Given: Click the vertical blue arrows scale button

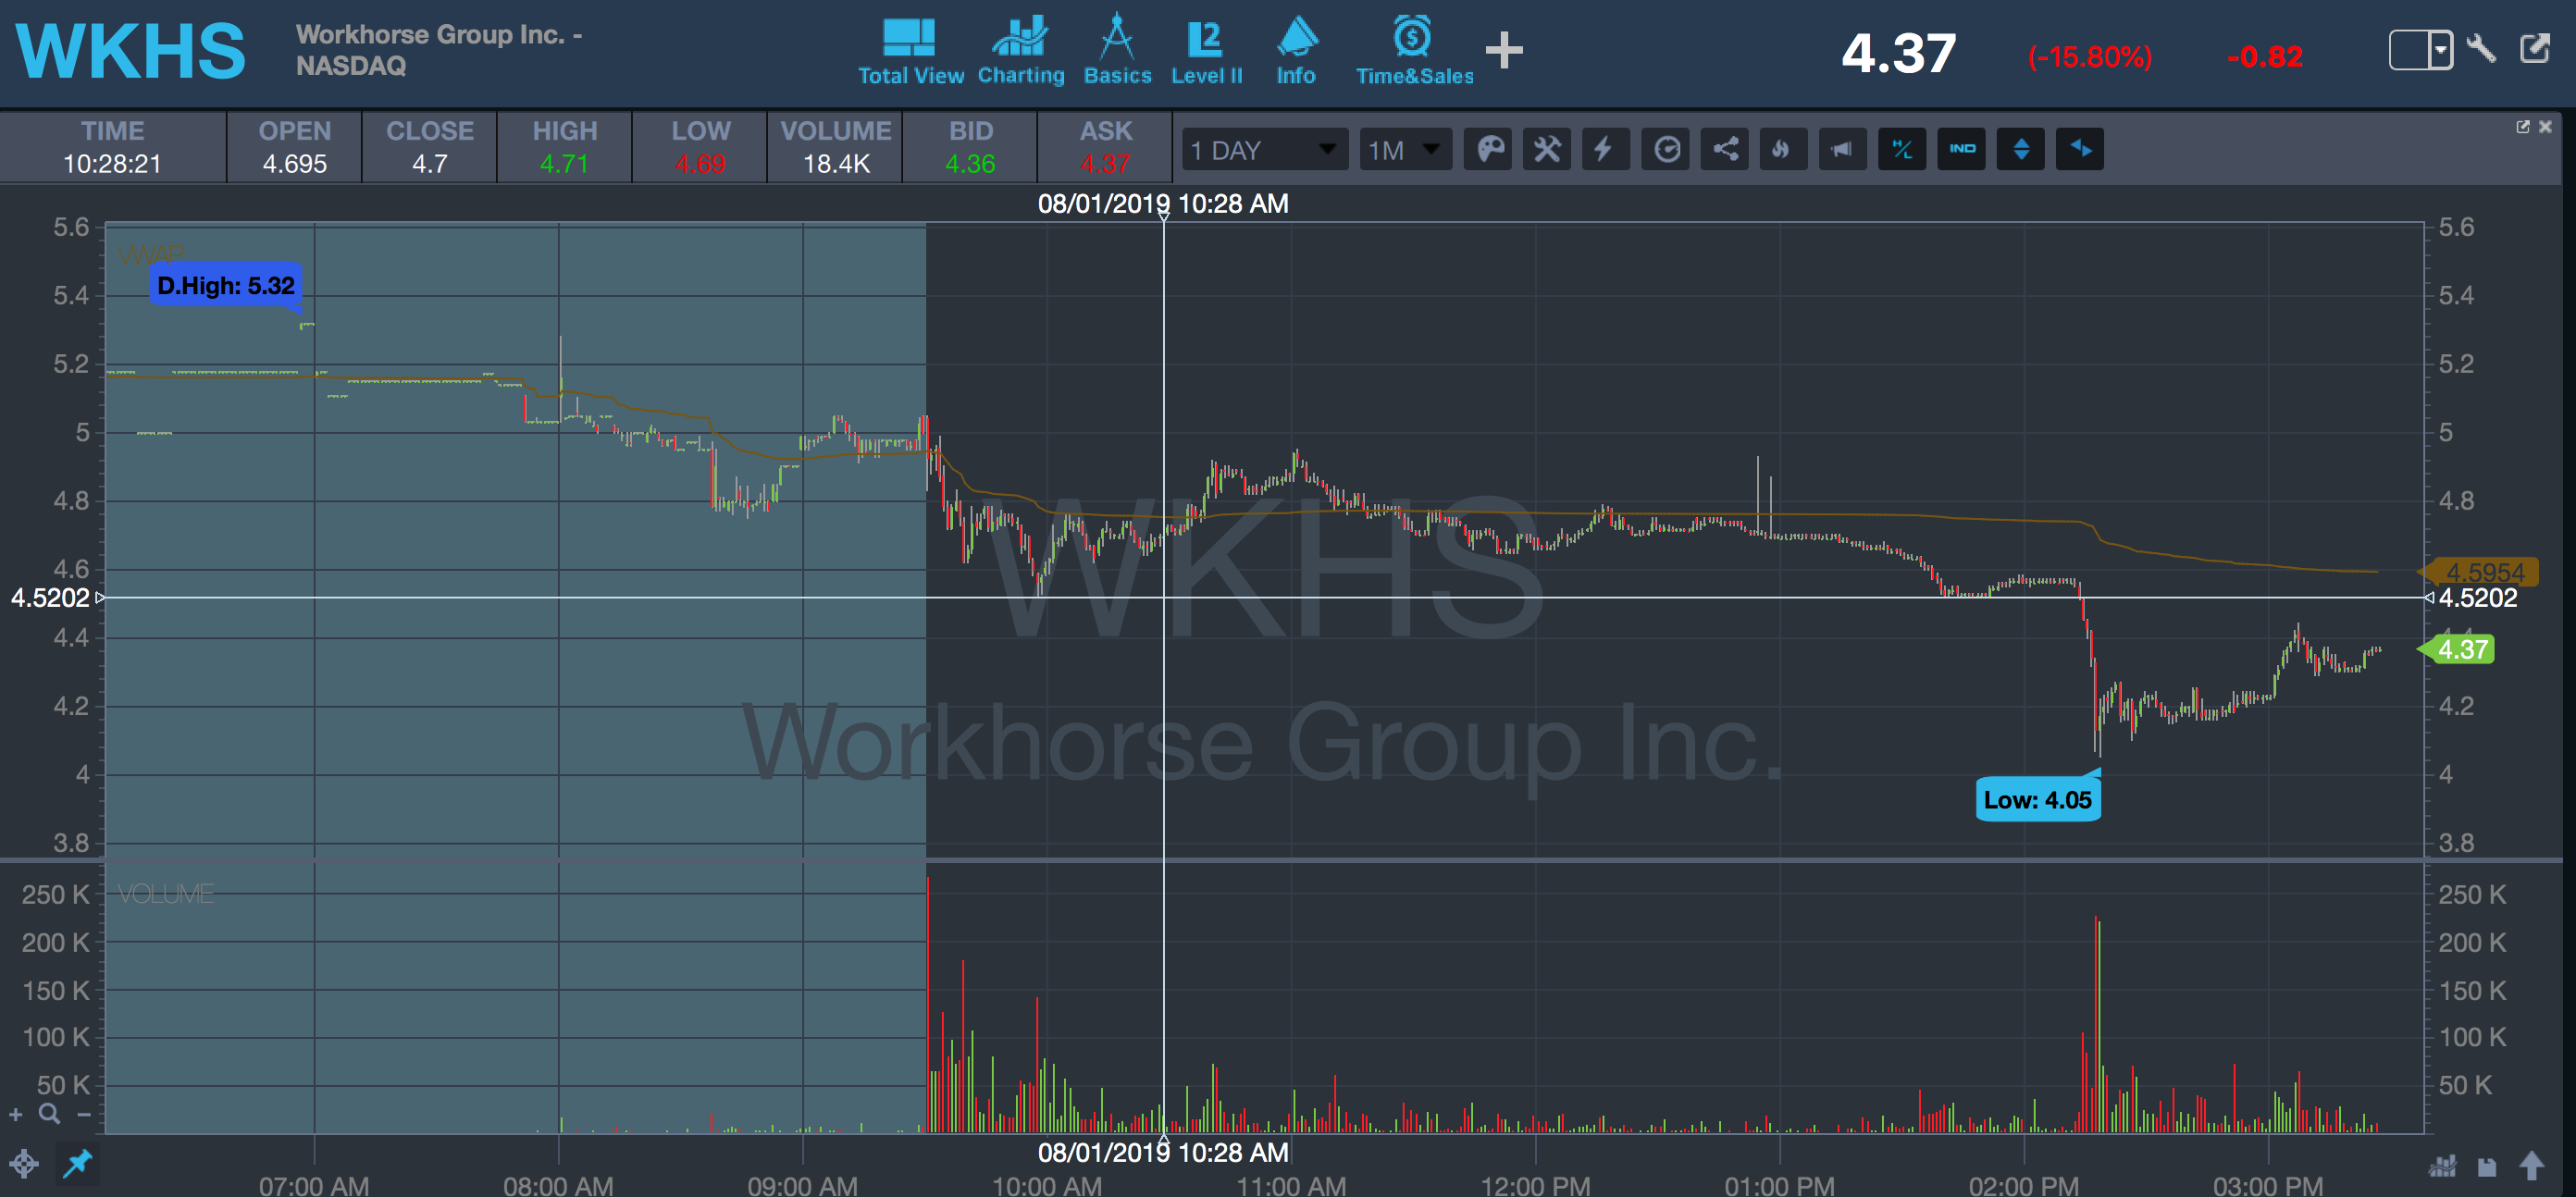Looking at the screenshot, I should click(2020, 150).
